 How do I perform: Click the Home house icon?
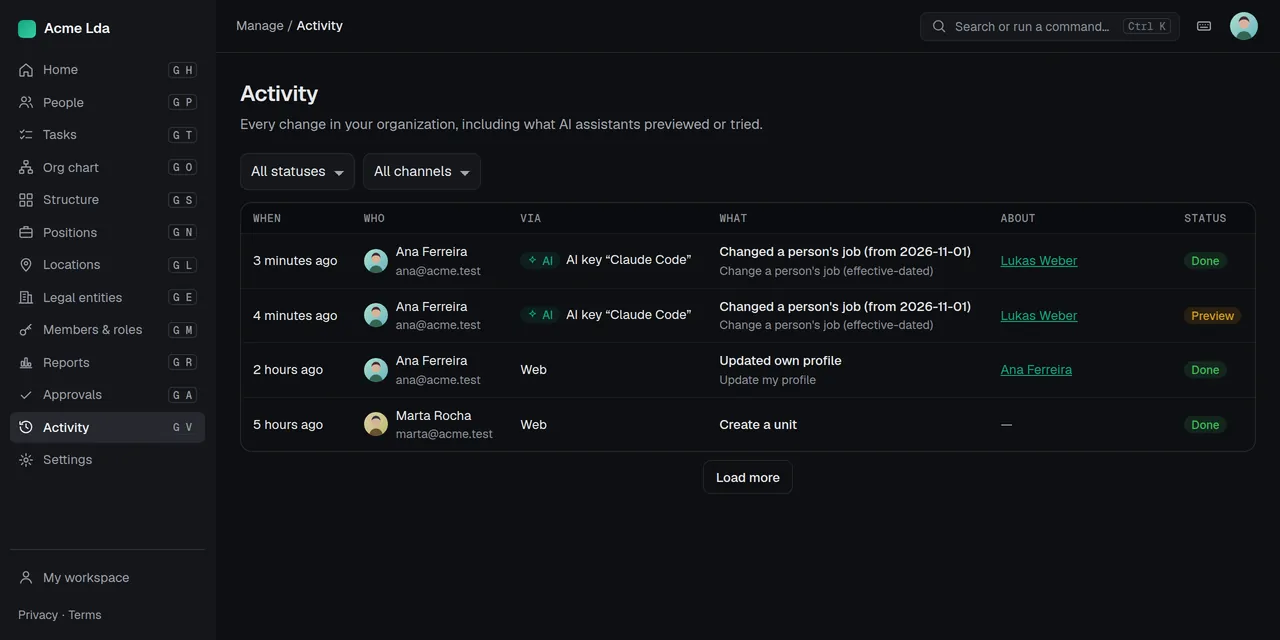(x=26, y=70)
